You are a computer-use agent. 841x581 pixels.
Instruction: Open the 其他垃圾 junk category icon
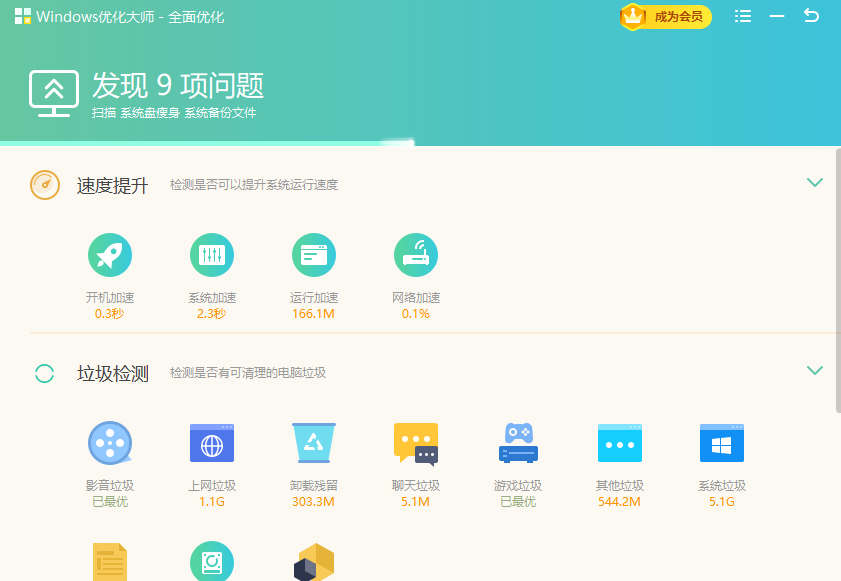620,443
